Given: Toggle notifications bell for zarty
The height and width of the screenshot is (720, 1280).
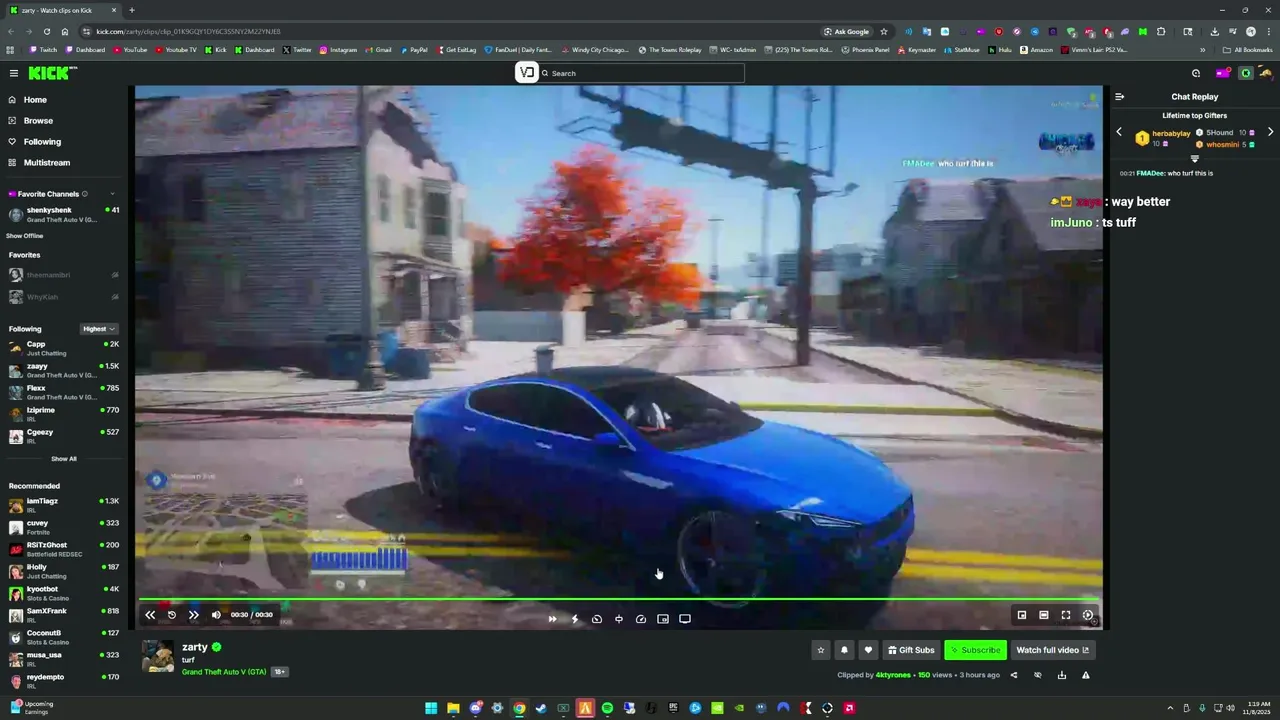Looking at the screenshot, I should (x=844, y=650).
